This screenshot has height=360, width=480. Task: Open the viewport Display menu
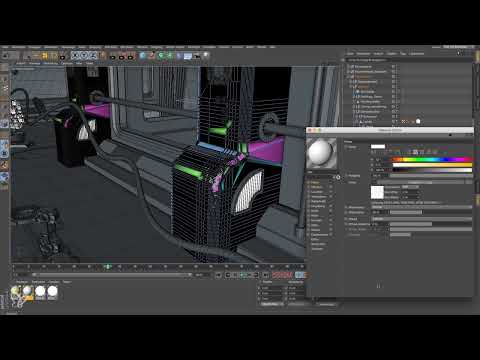click(51, 63)
